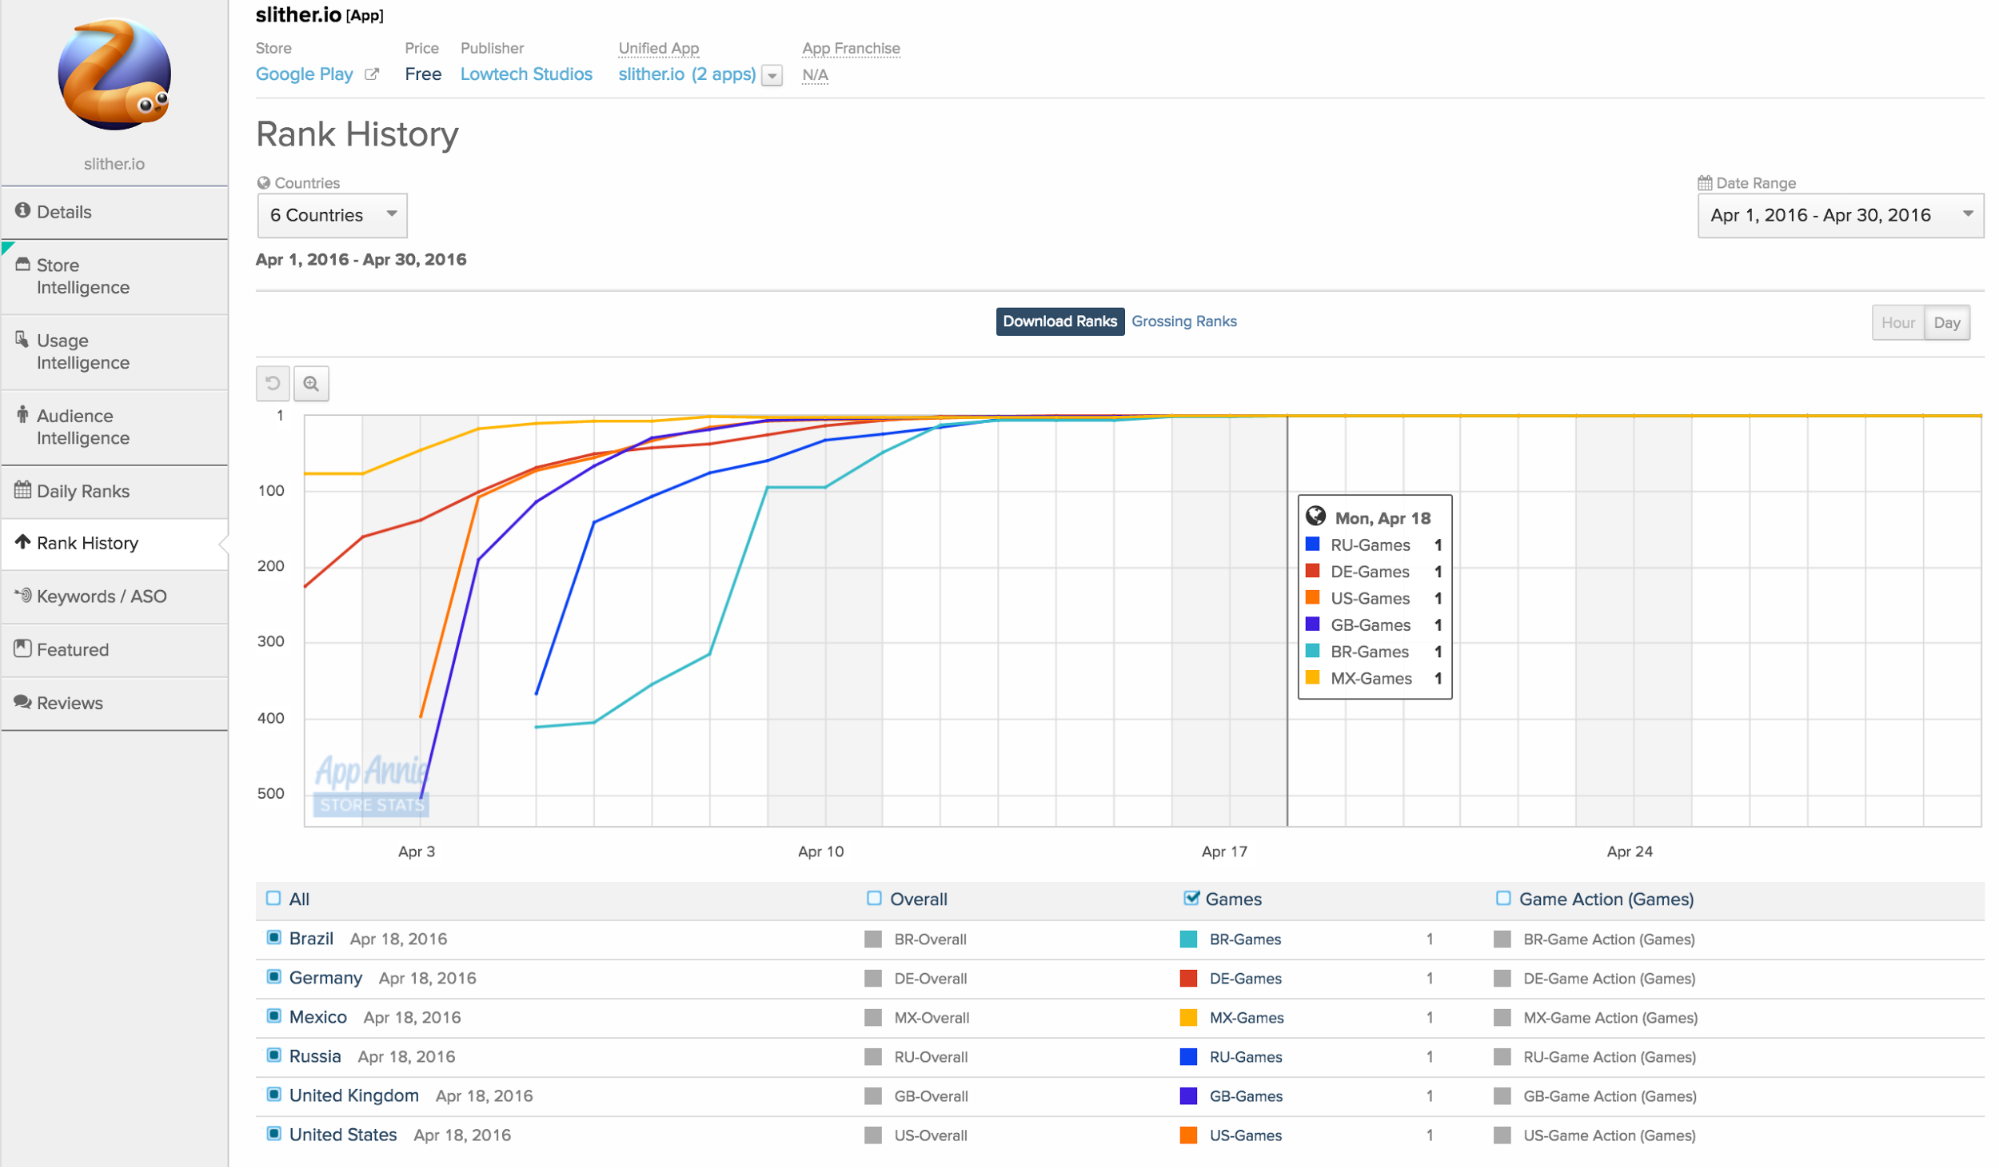Viewport: 1999px width, 1168px height.
Task: Open the Featured sidebar item
Action: [x=114, y=649]
